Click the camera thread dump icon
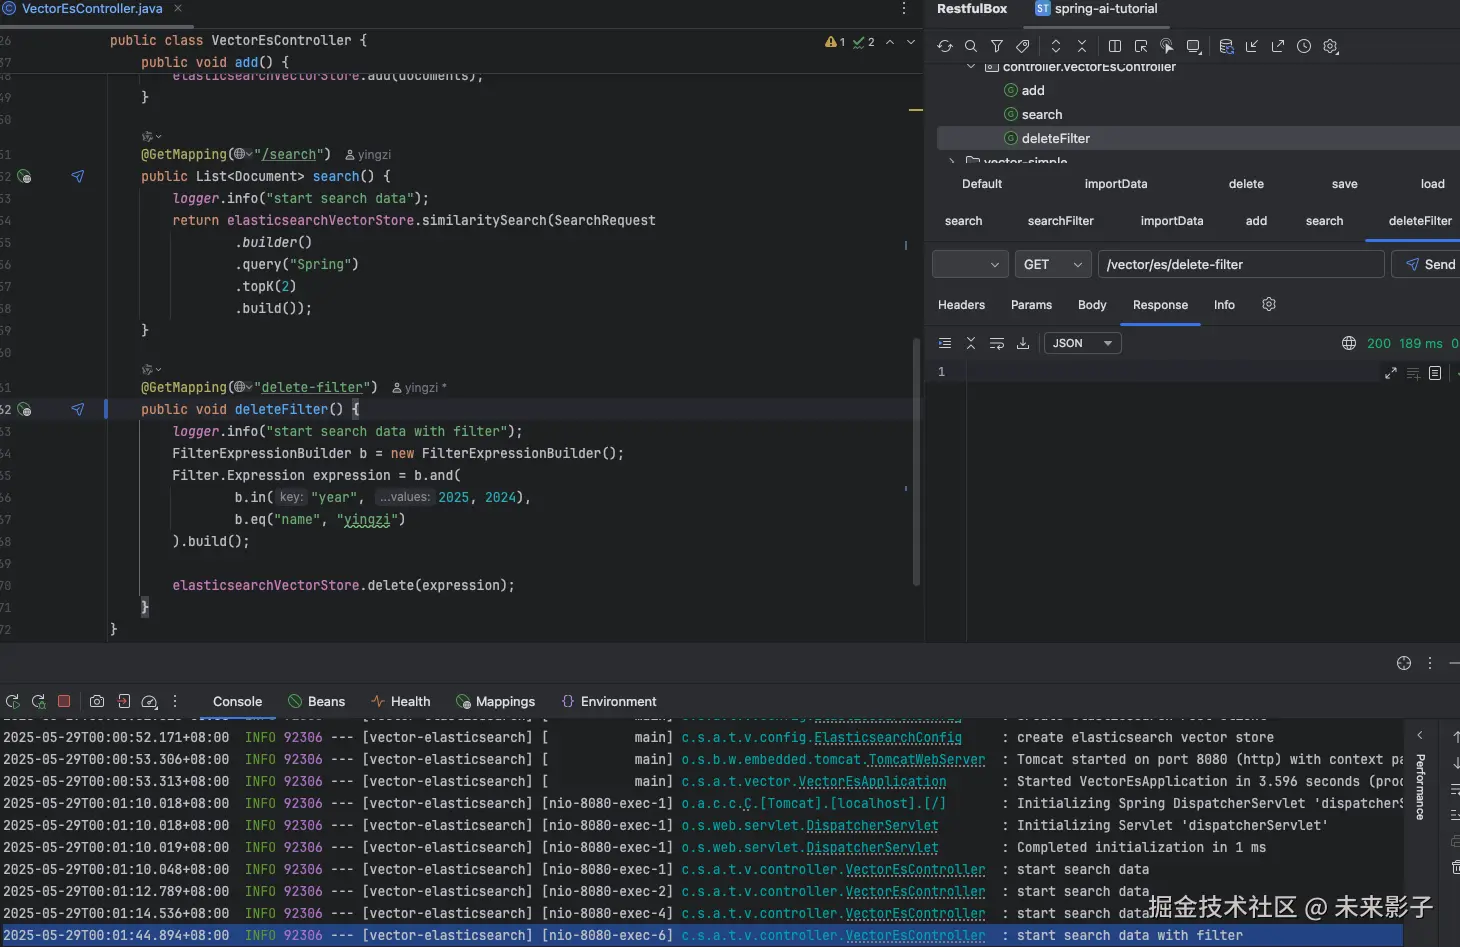 point(97,701)
